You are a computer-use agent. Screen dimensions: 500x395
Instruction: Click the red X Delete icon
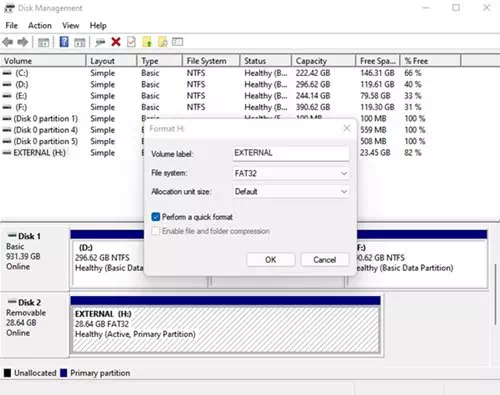tap(116, 42)
